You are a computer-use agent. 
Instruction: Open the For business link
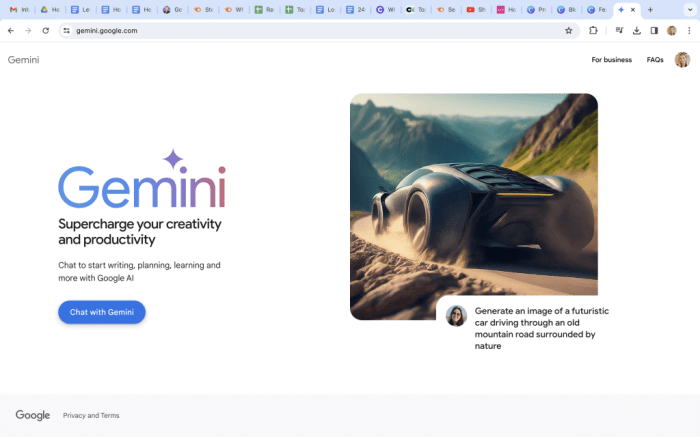[611, 60]
